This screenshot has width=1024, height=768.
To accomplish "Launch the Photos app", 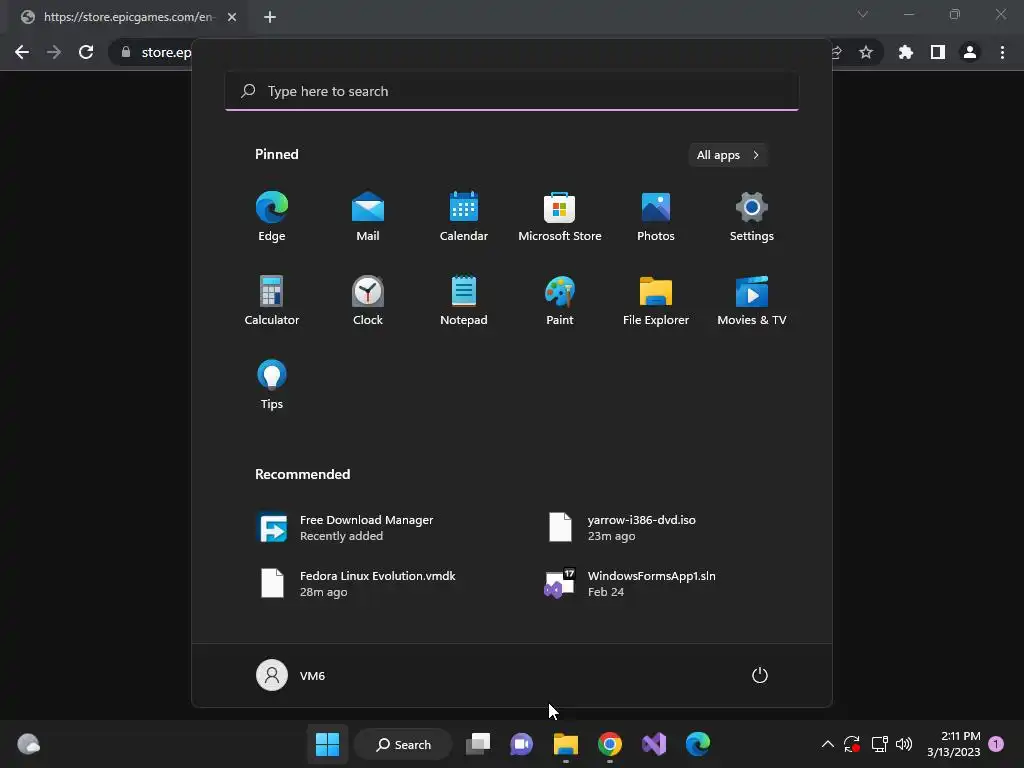I will coord(656,217).
